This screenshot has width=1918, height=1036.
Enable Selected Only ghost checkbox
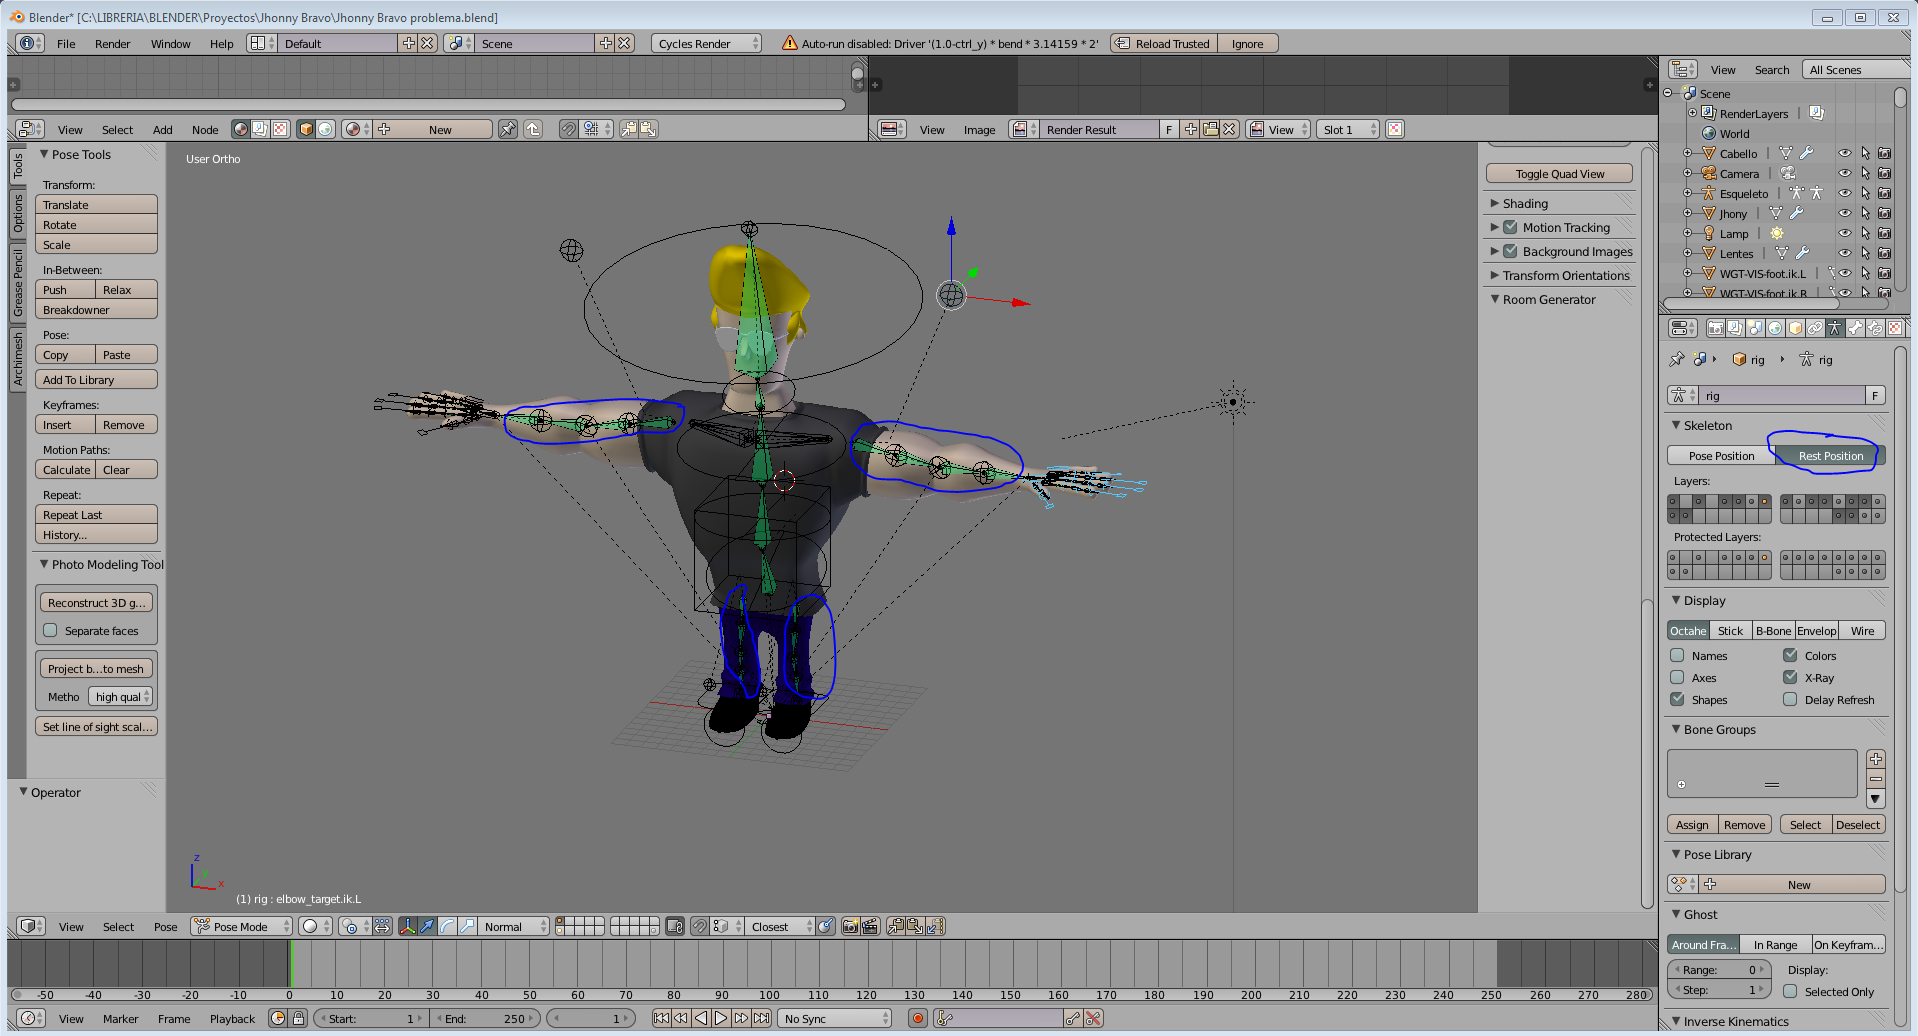pos(1790,992)
